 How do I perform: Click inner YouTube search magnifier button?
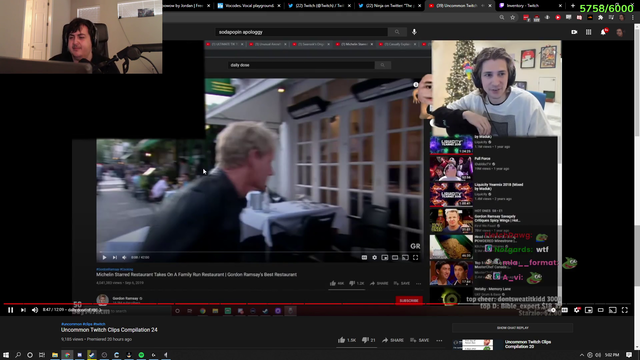(x=382, y=65)
